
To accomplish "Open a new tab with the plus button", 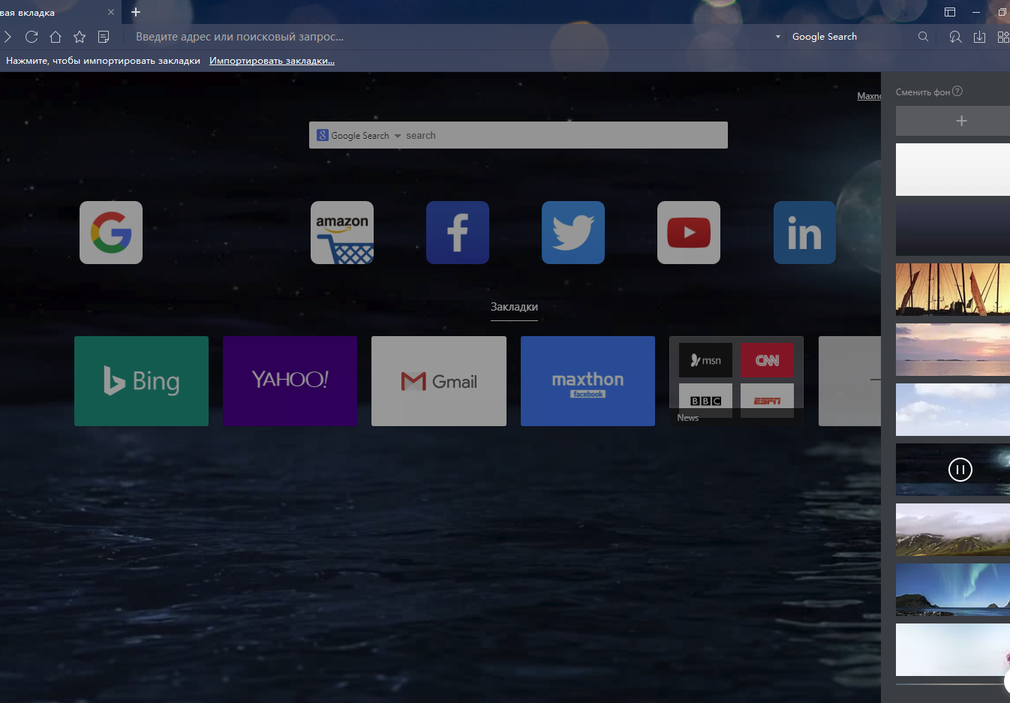I will [135, 12].
